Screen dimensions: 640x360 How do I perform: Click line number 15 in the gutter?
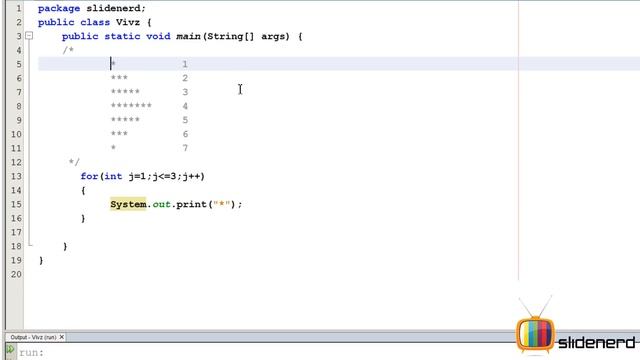[16, 204]
